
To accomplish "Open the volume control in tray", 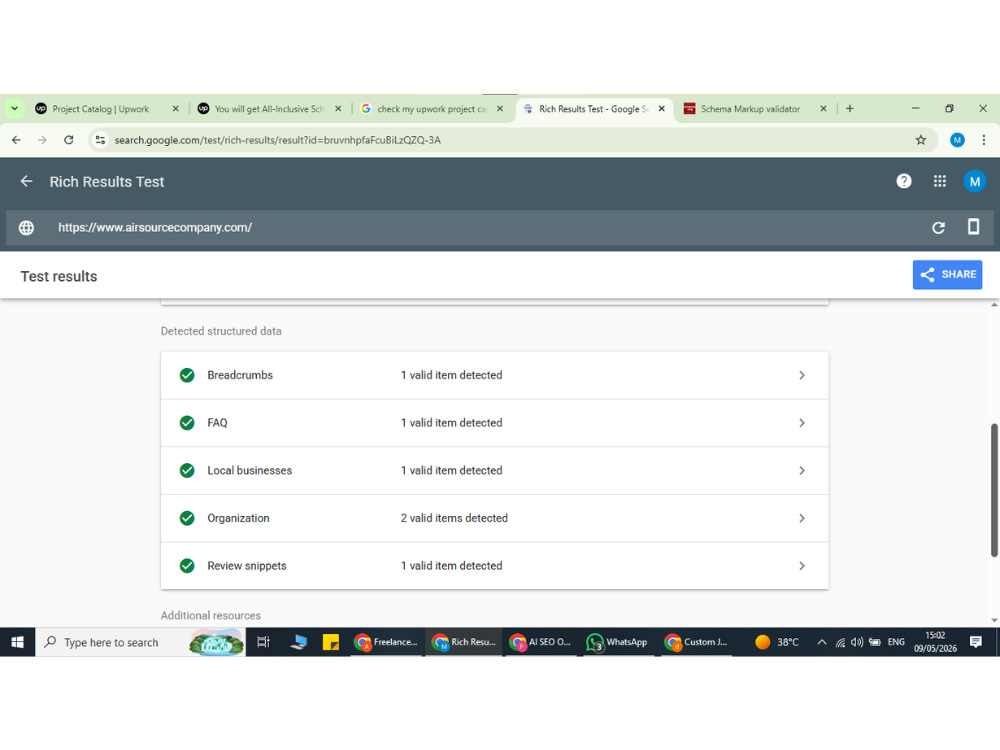I will coord(857,642).
